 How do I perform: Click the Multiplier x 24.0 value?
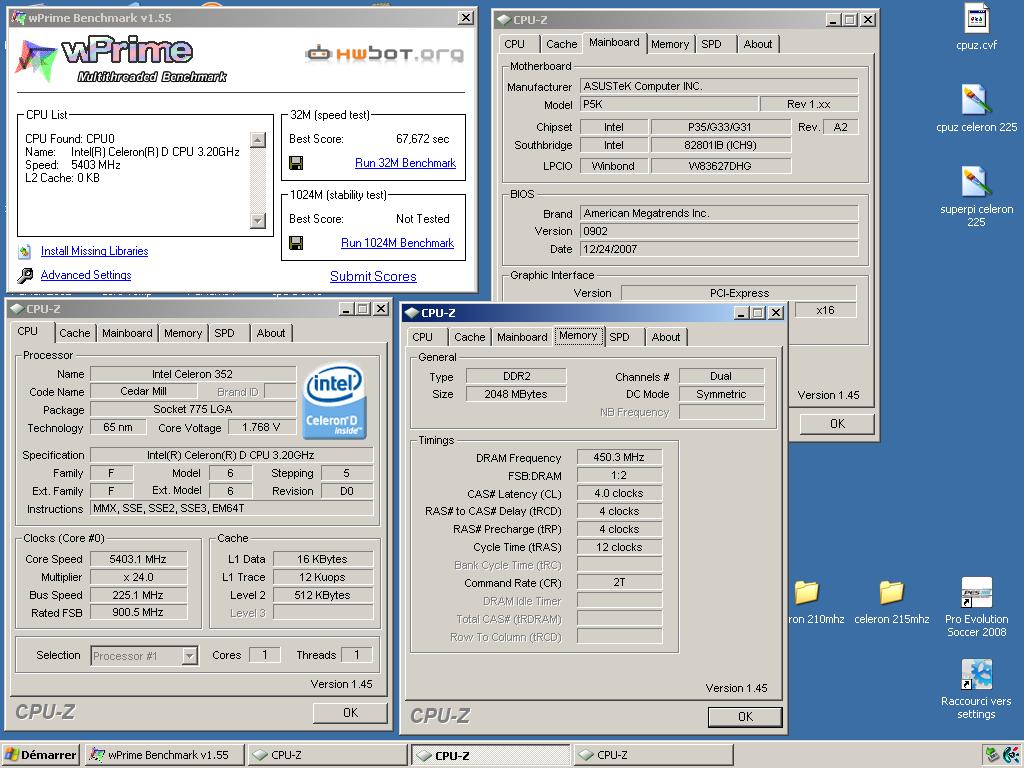pos(138,577)
